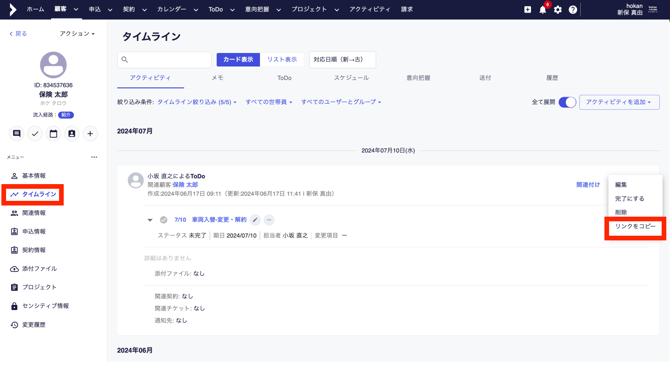Screen dimensions: 670x391
Task: Click the 関連付け link
Action: (x=588, y=185)
